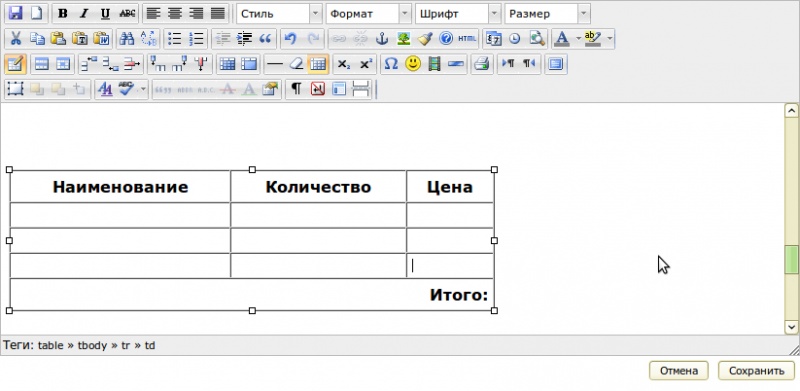Viewport: 800px width, 391px height.
Task: Insert a horizontal rule line
Action: pyautogui.click(x=275, y=64)
